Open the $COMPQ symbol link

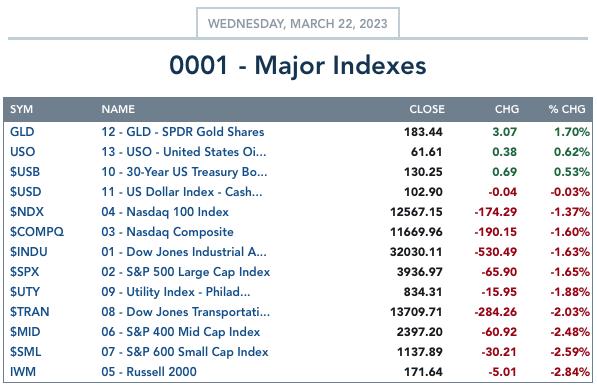(37, 232)
